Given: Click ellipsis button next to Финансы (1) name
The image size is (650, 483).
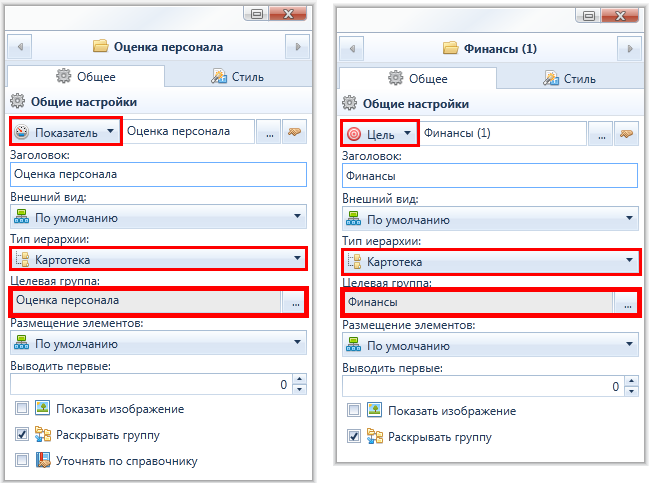Looking at the screenshot, I should coord(601,134).
